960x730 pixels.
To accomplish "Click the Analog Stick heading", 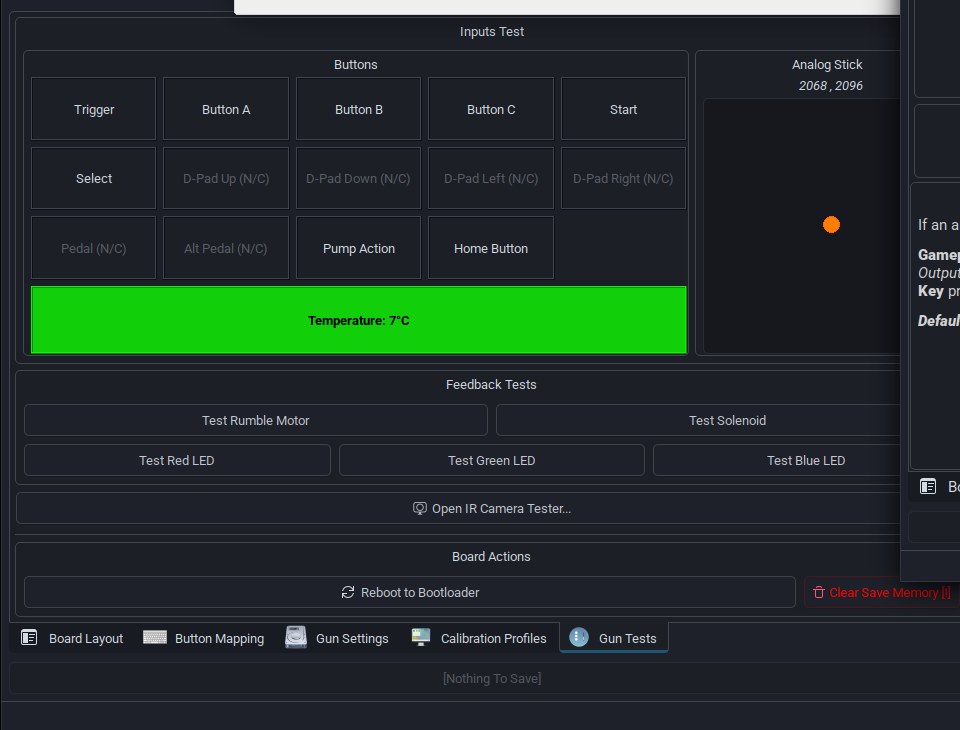I will click(x=827, y=64).
